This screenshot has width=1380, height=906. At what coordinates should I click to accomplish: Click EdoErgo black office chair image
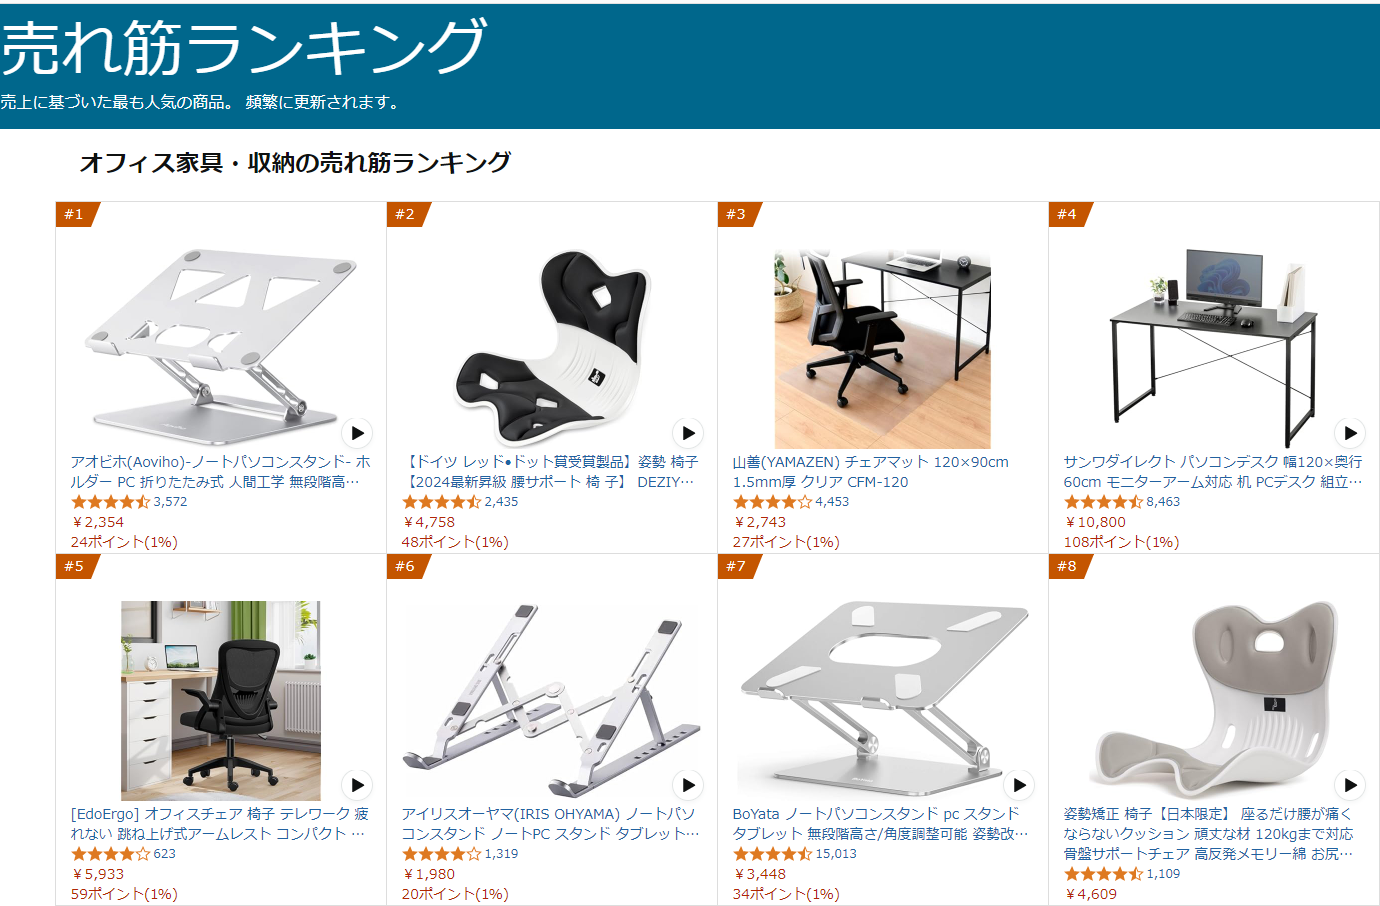[221, 701]
